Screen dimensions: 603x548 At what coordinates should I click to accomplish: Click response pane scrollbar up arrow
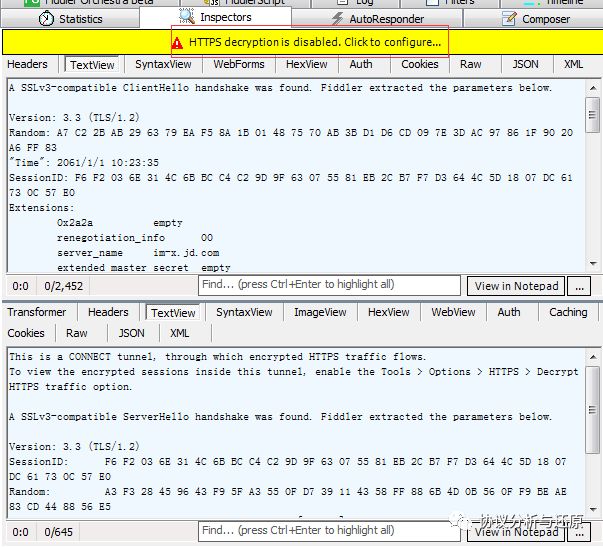click(593, 357)
